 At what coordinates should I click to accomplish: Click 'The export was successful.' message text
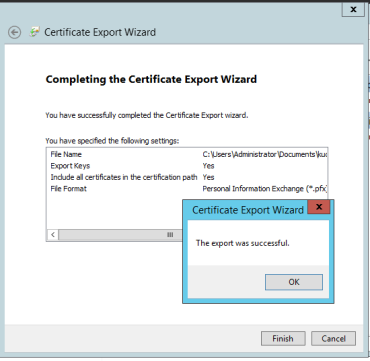point(243,243)
